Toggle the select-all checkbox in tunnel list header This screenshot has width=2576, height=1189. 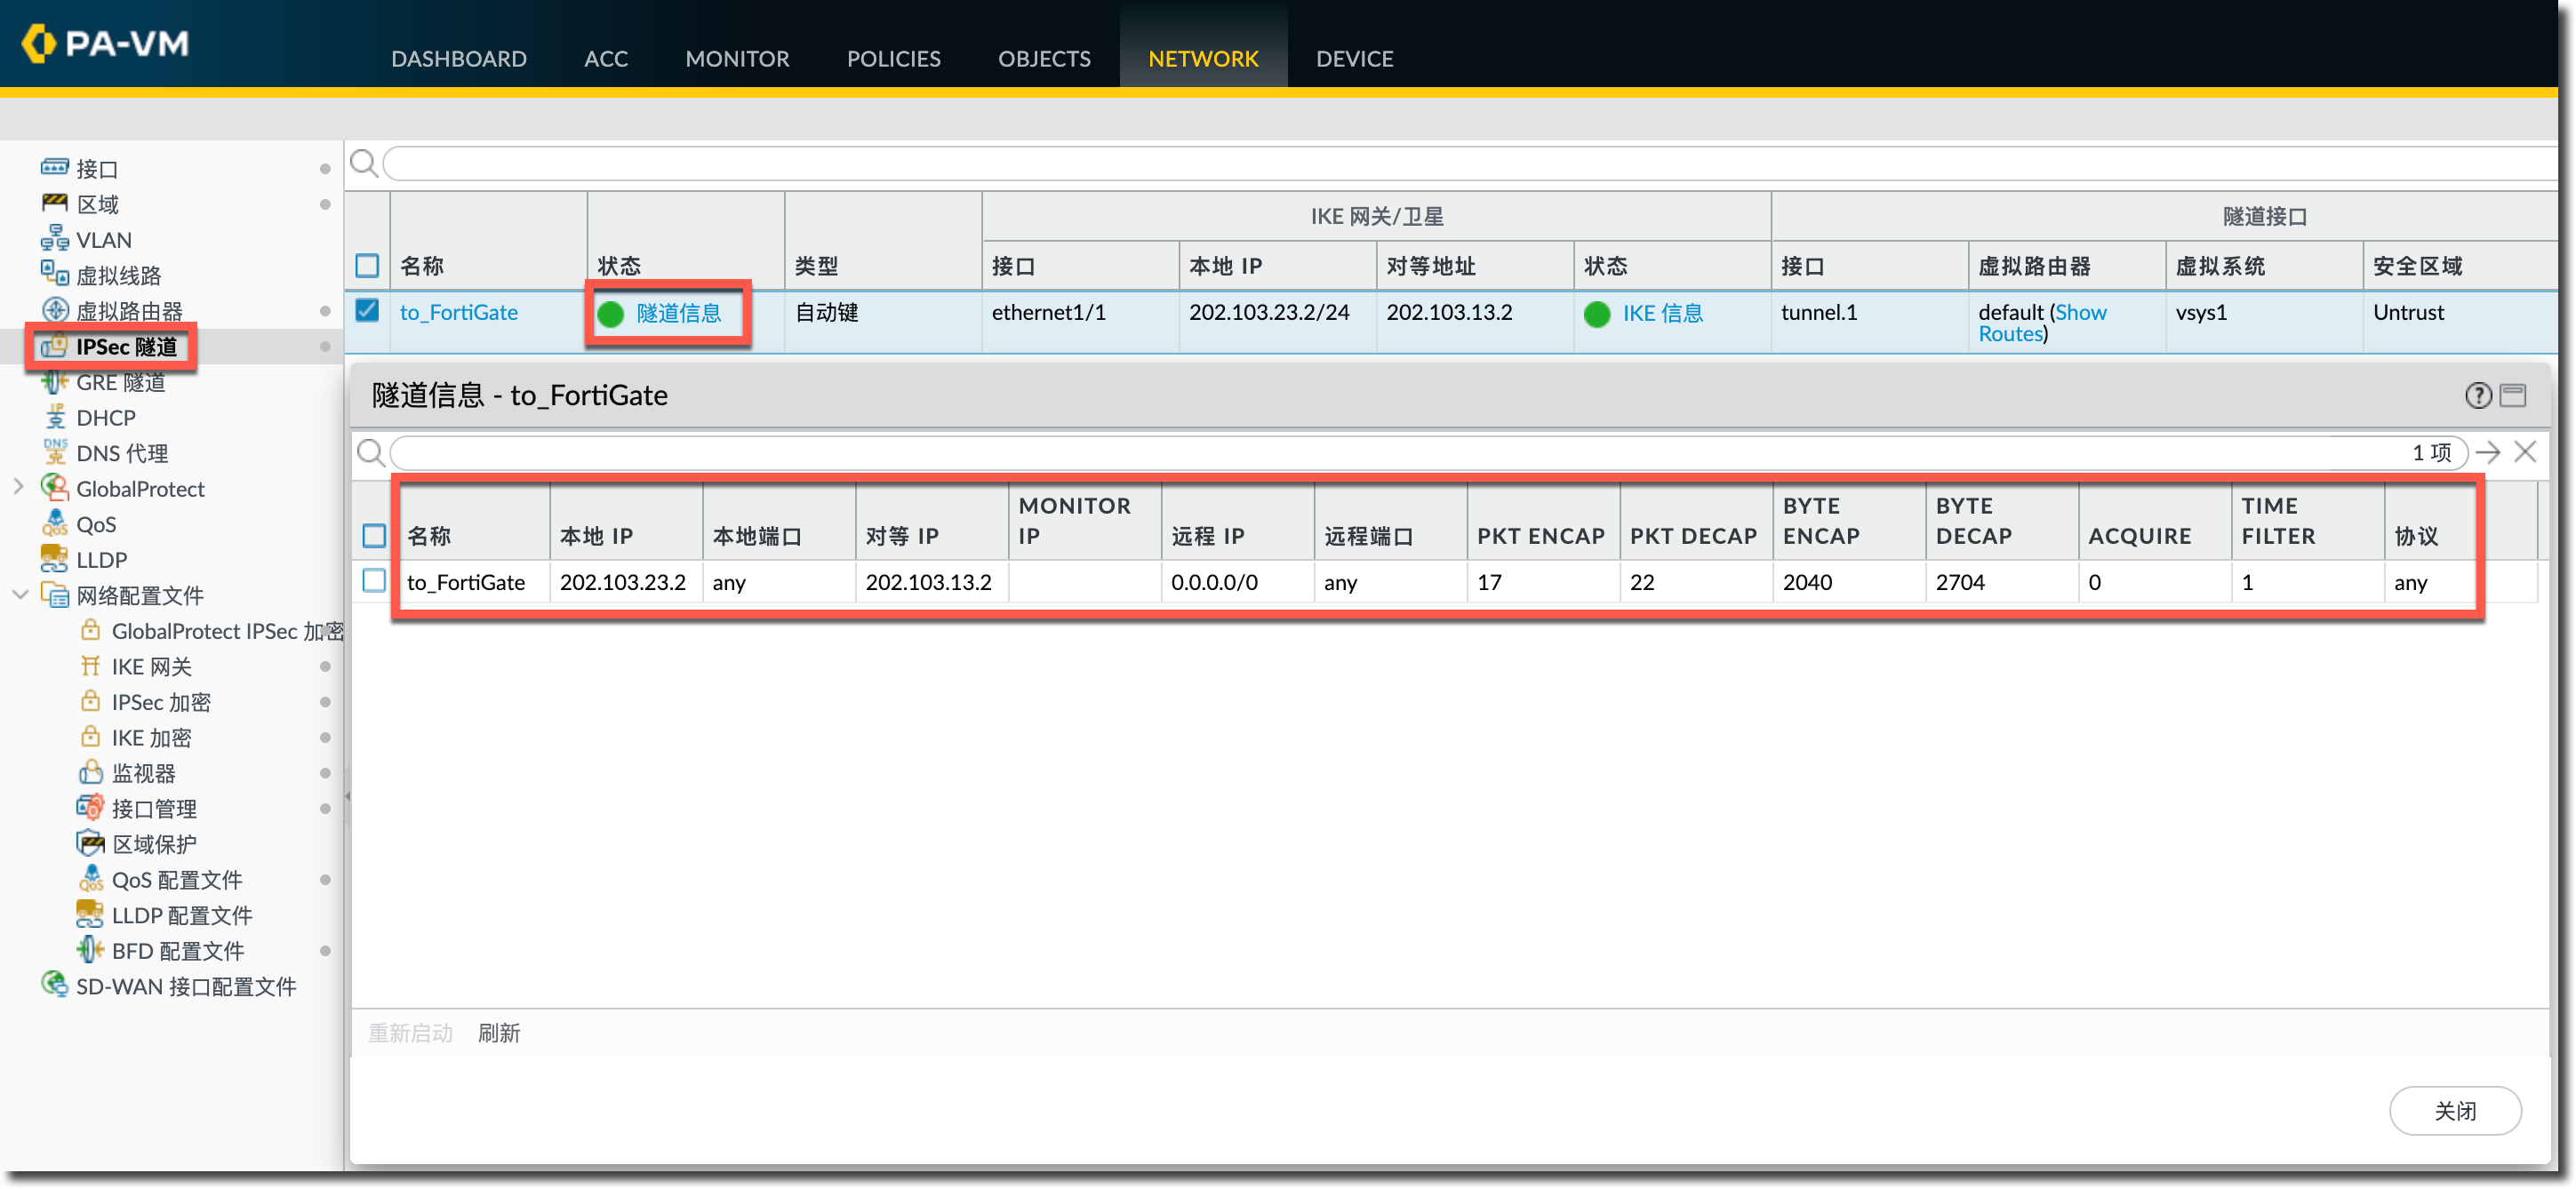[367, 266]
